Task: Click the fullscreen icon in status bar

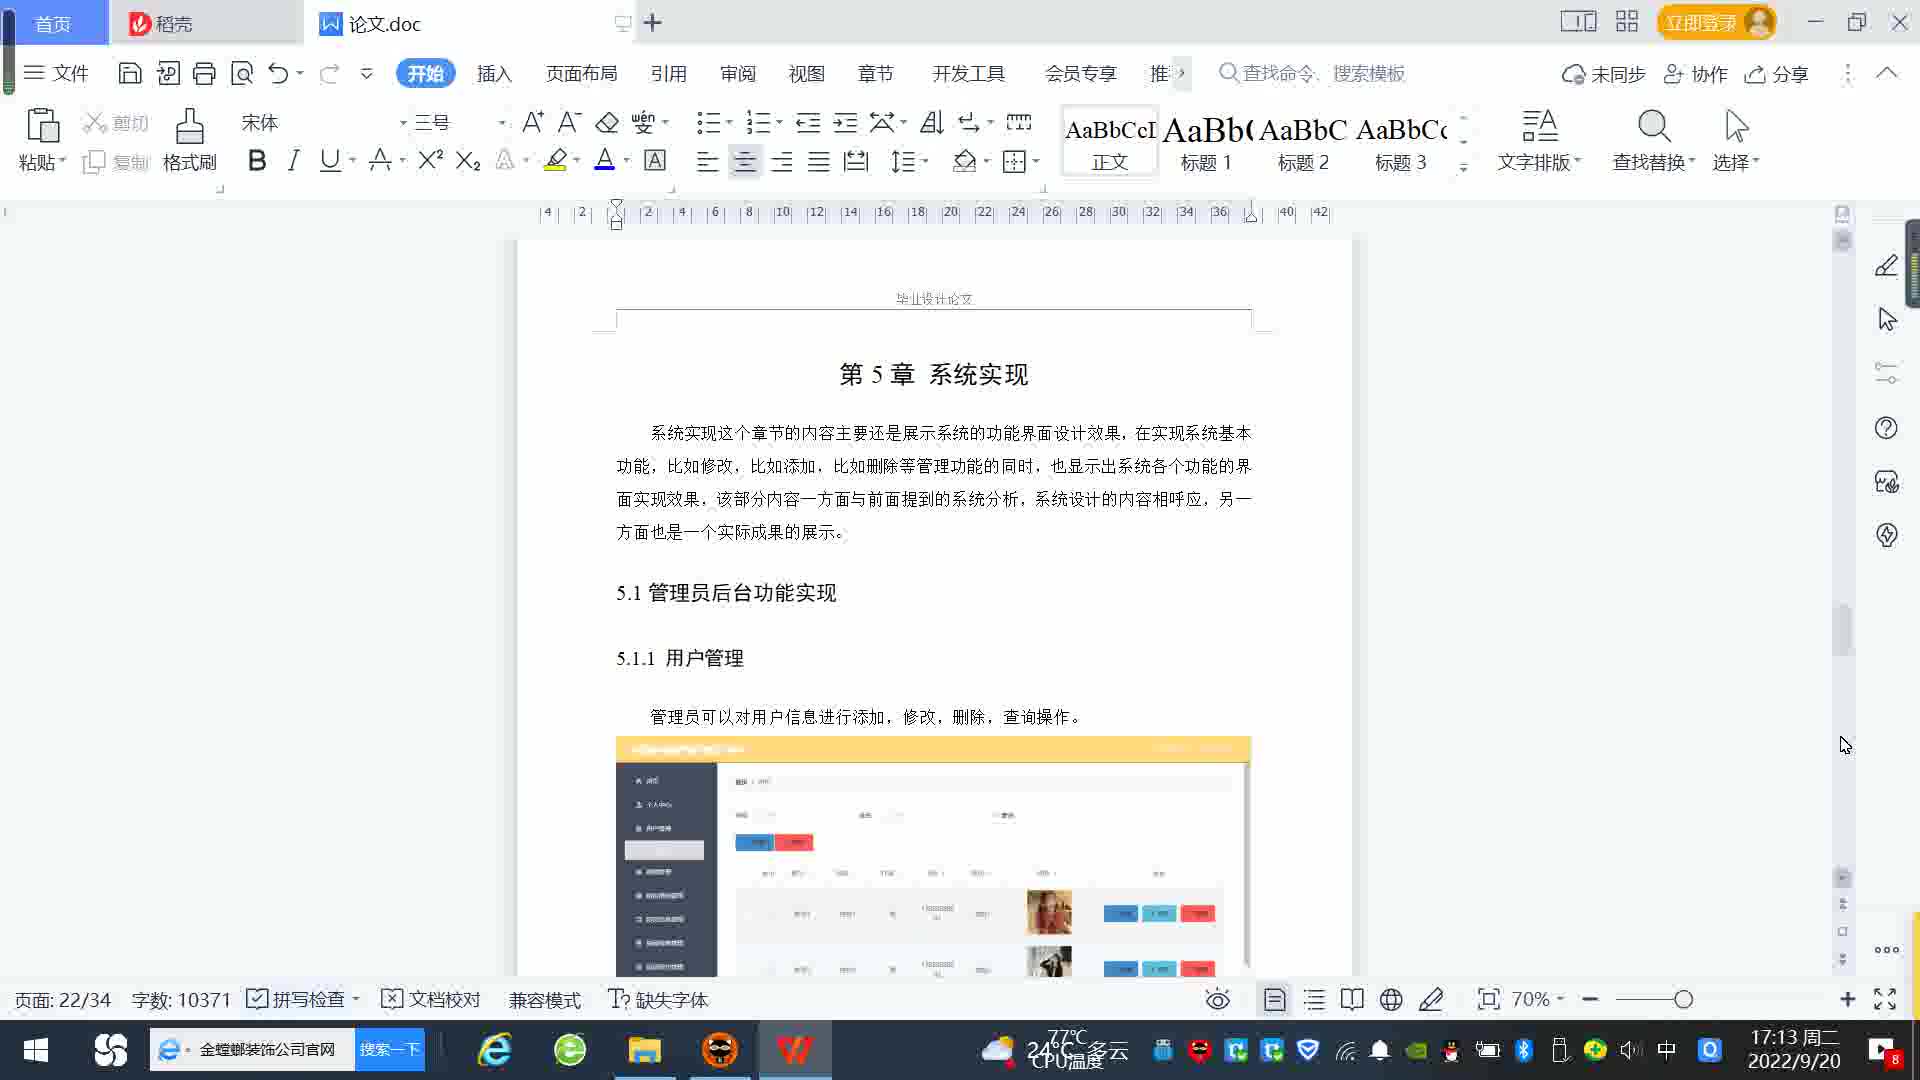Action: tap(1885, 1000)
